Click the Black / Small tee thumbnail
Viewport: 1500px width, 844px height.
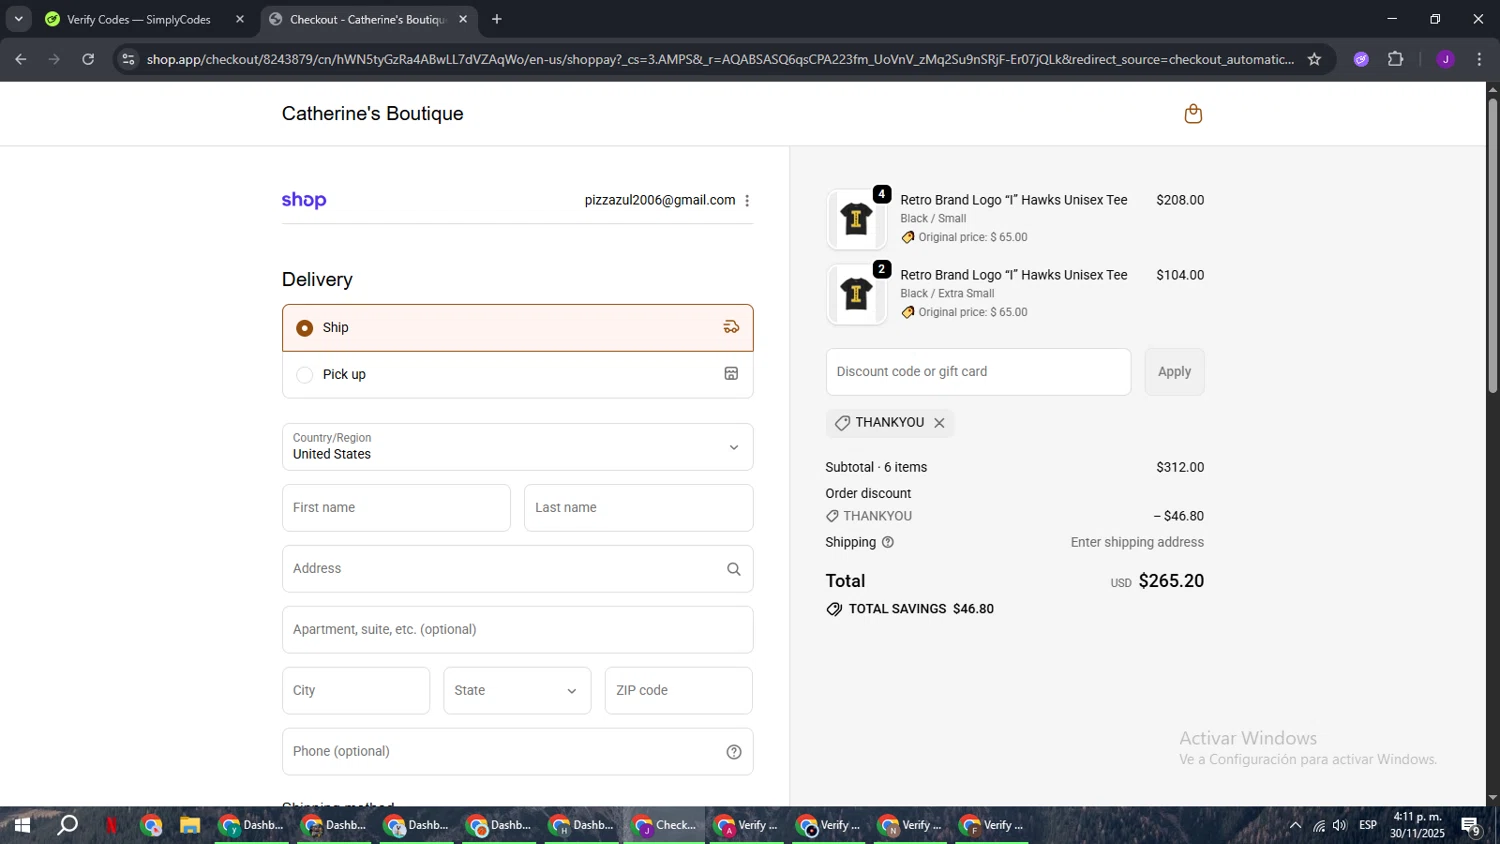[x=856, y=219]
